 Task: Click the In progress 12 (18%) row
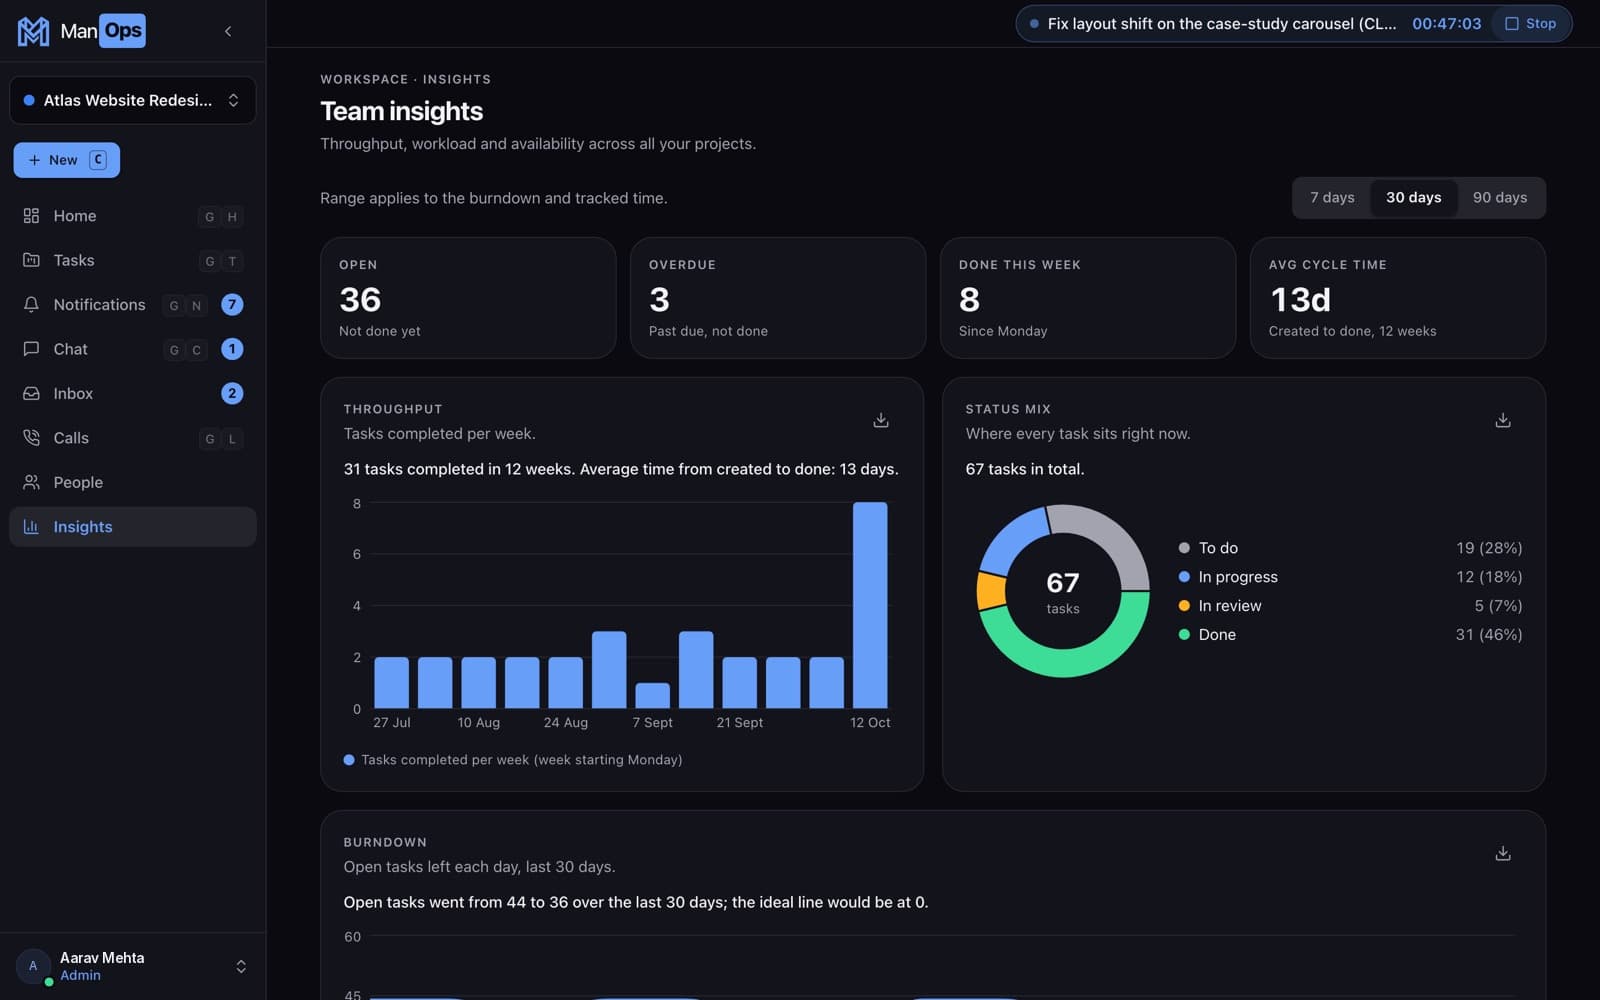point(1350,577)
